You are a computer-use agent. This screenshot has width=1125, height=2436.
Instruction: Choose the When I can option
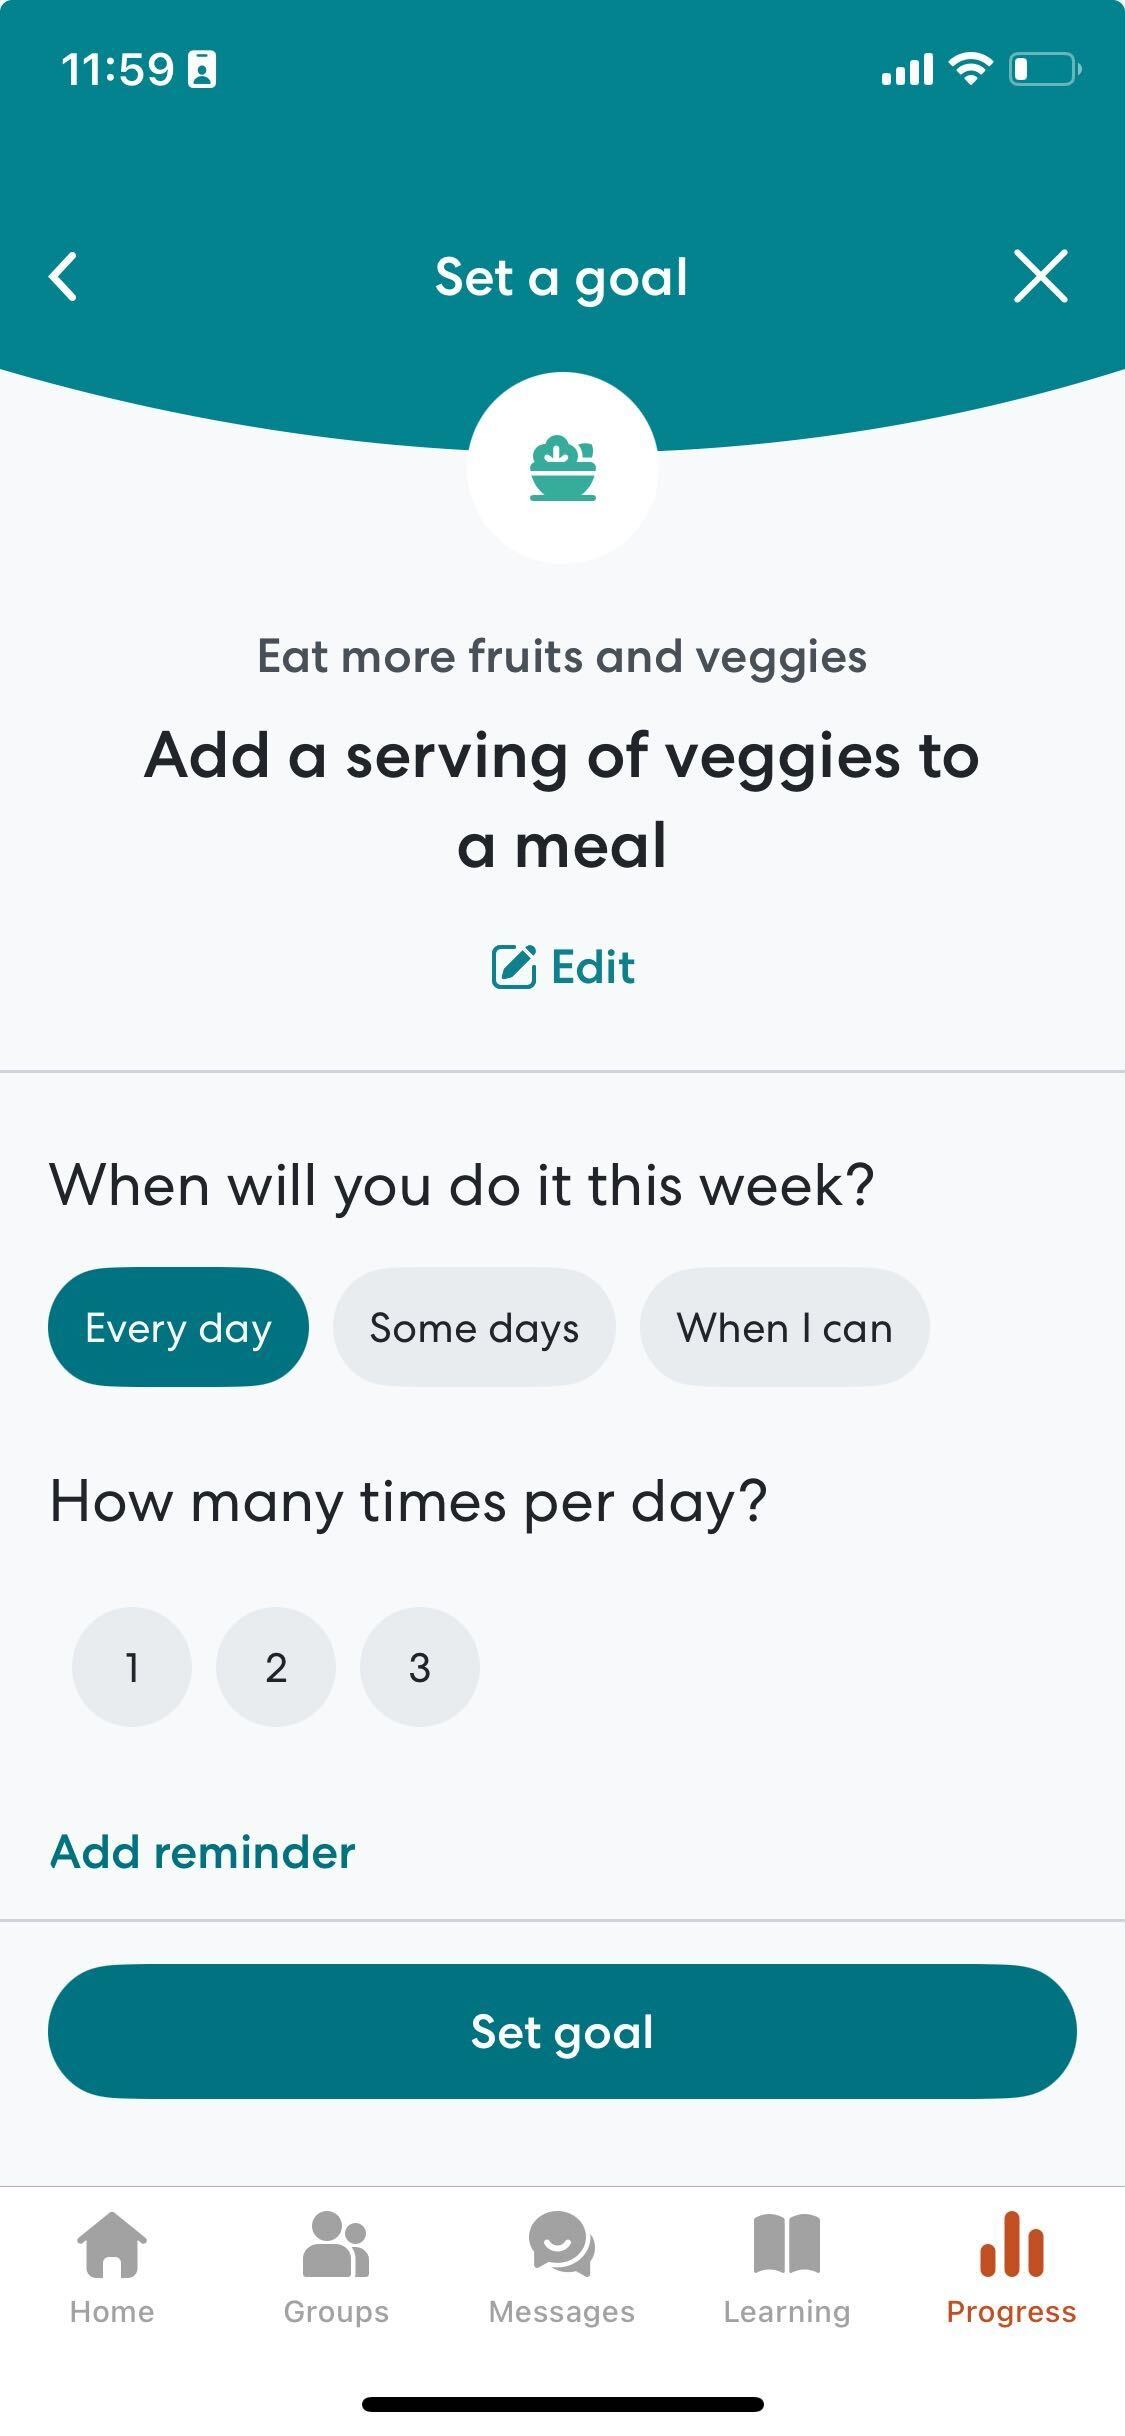(785, 1327)
